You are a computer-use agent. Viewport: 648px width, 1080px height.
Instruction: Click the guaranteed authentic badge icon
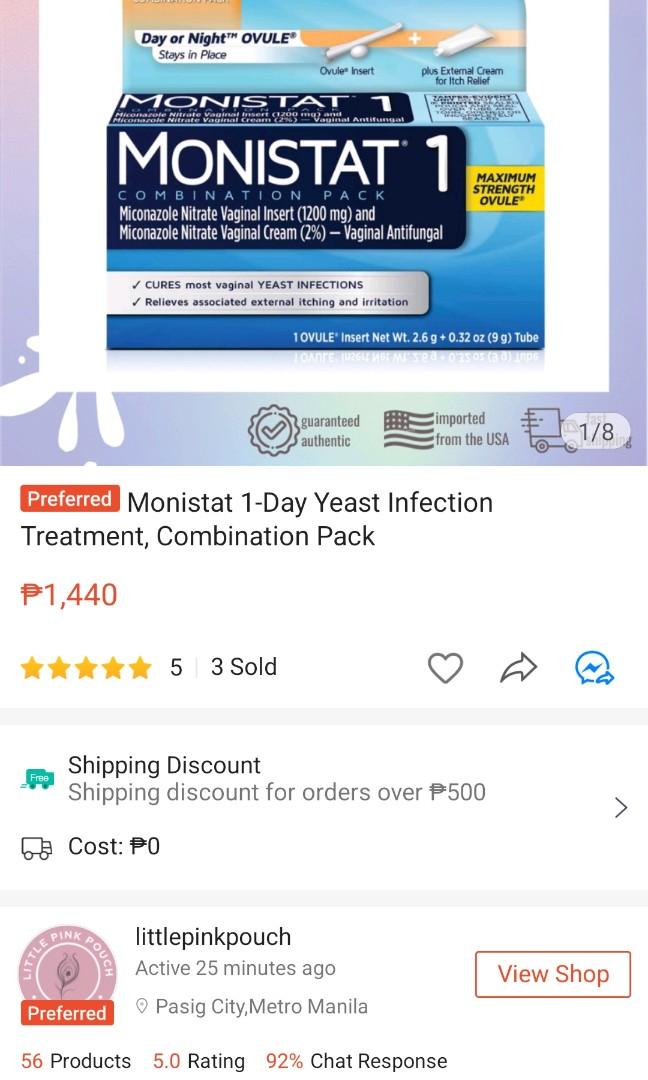(273, 430)
